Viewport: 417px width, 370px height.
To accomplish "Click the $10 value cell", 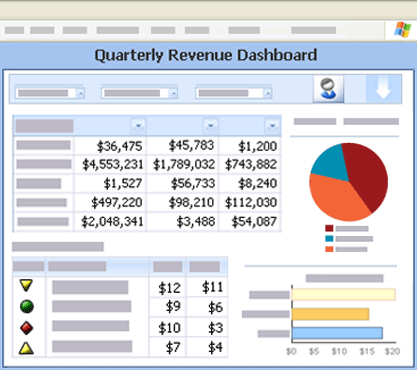I will [168, 327].
